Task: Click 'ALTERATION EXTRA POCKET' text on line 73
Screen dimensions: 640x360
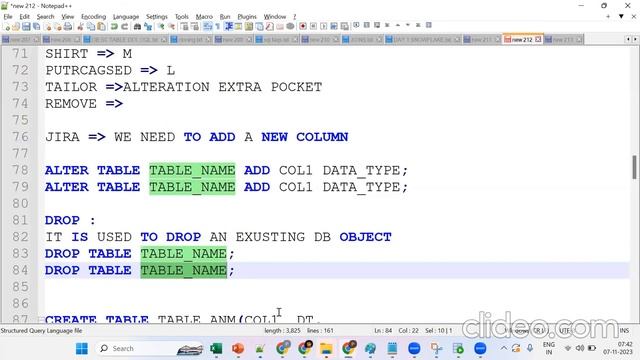Action: [x=222, y=87]
